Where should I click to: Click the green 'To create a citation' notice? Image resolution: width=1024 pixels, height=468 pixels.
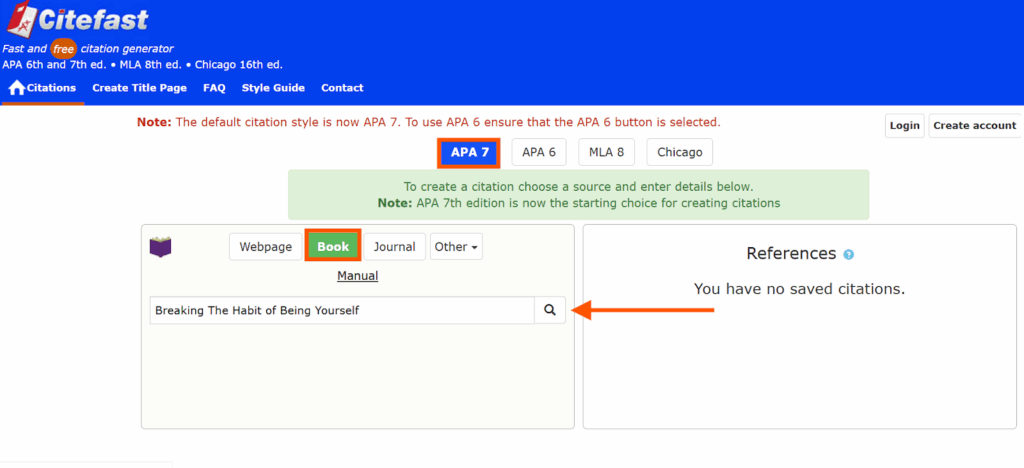click(579, 195)
